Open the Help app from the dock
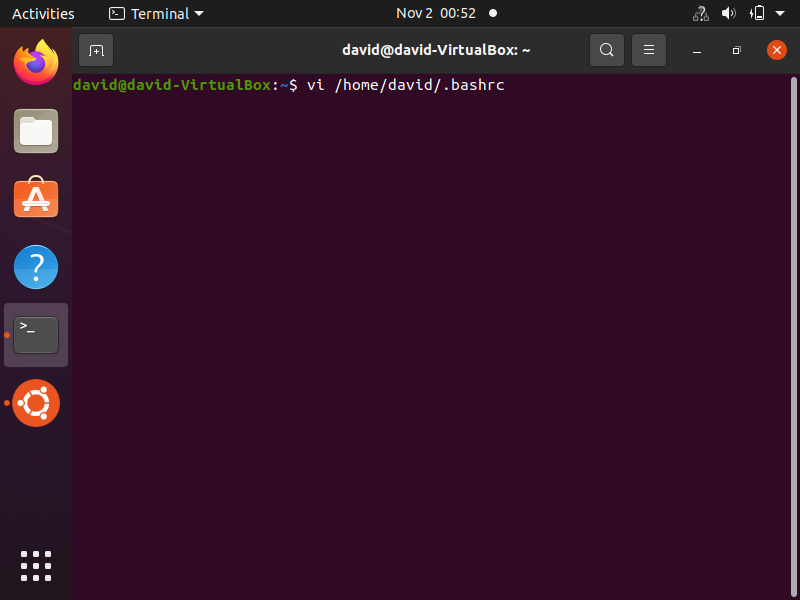The image size is (800, 600). click(36, 267)
